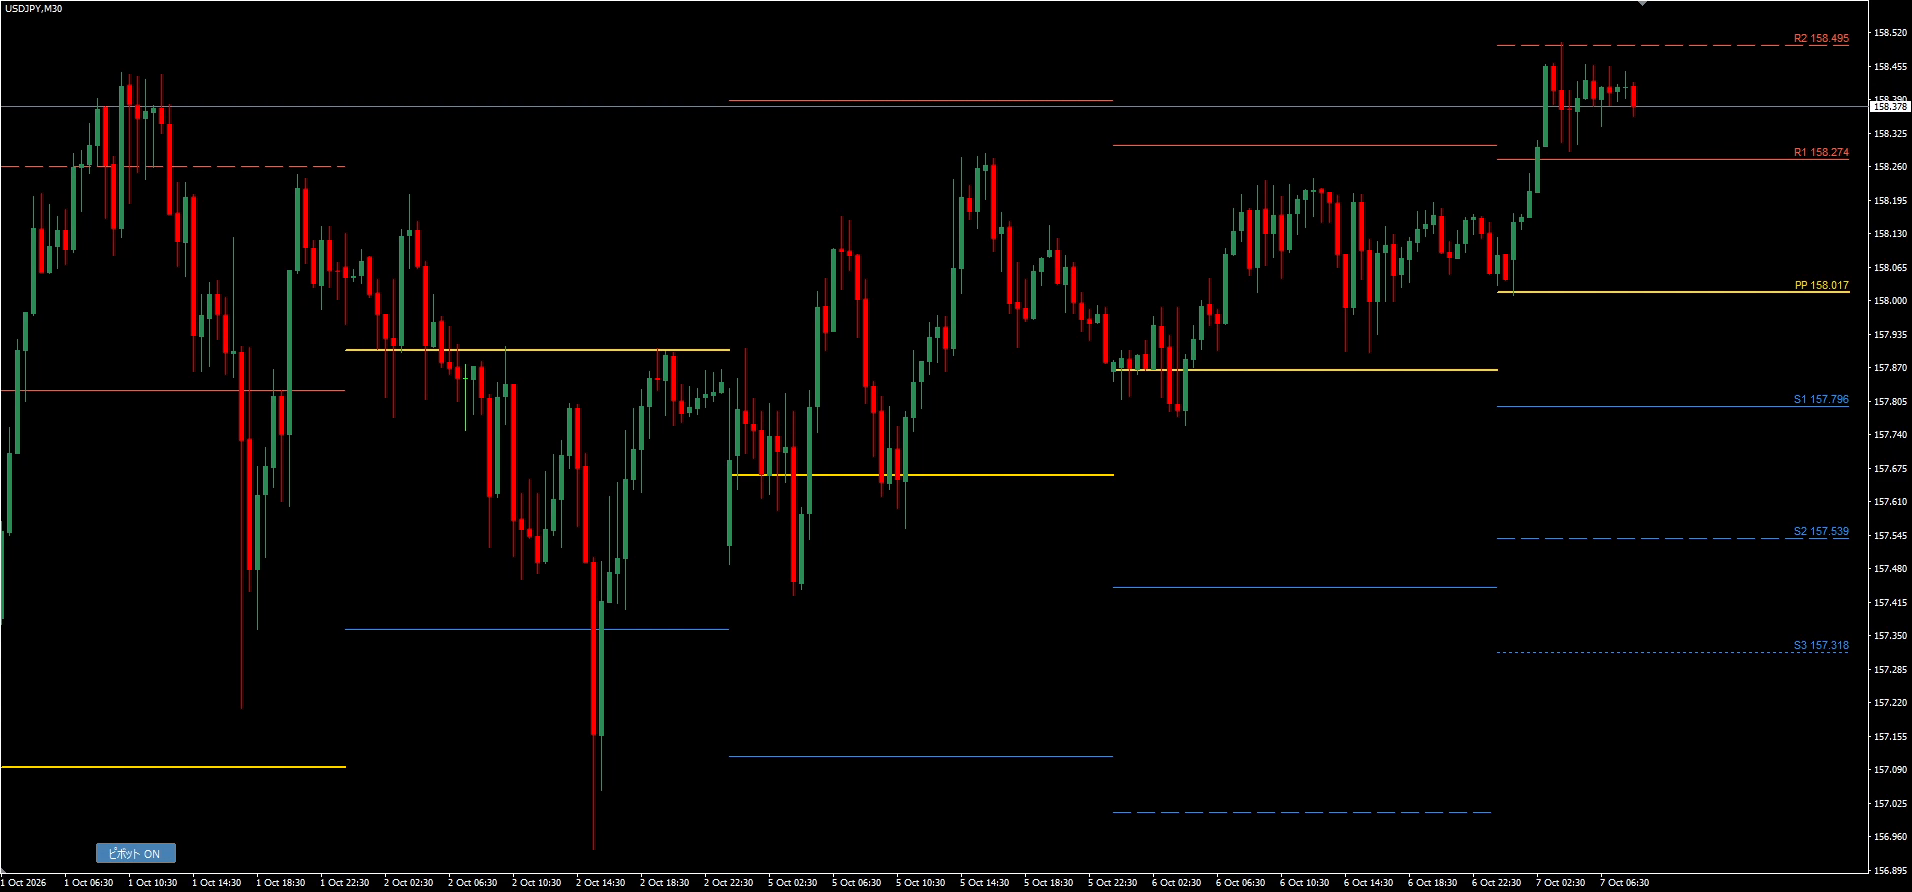This screenshot has width=1912, height=892.
Task: Select the 6 Oct 06:30 time label
Action: (1240, 883)
